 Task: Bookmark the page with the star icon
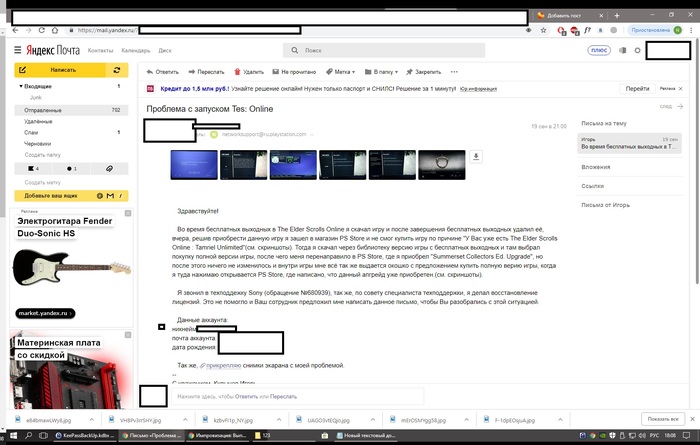click(x=543, y=30)
